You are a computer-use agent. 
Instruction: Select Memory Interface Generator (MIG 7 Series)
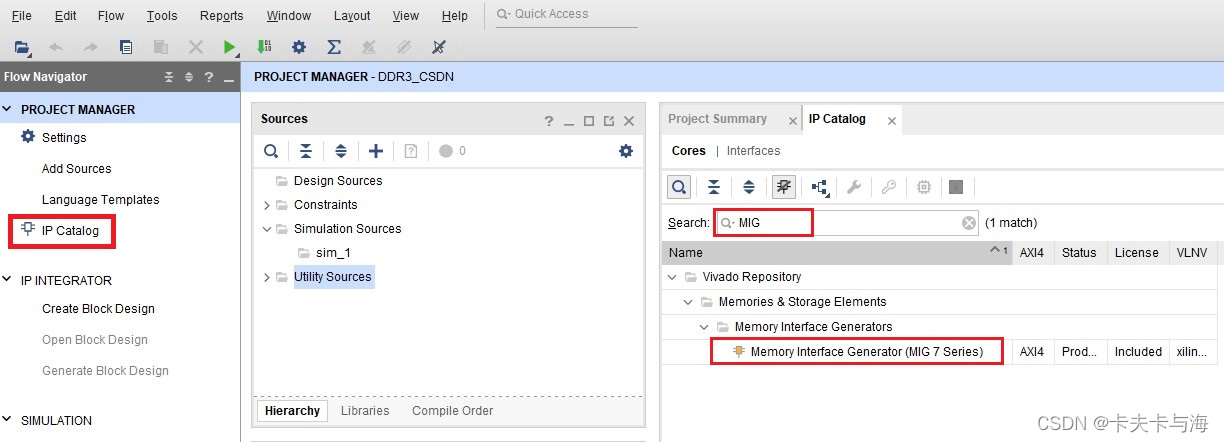[866, 352]
